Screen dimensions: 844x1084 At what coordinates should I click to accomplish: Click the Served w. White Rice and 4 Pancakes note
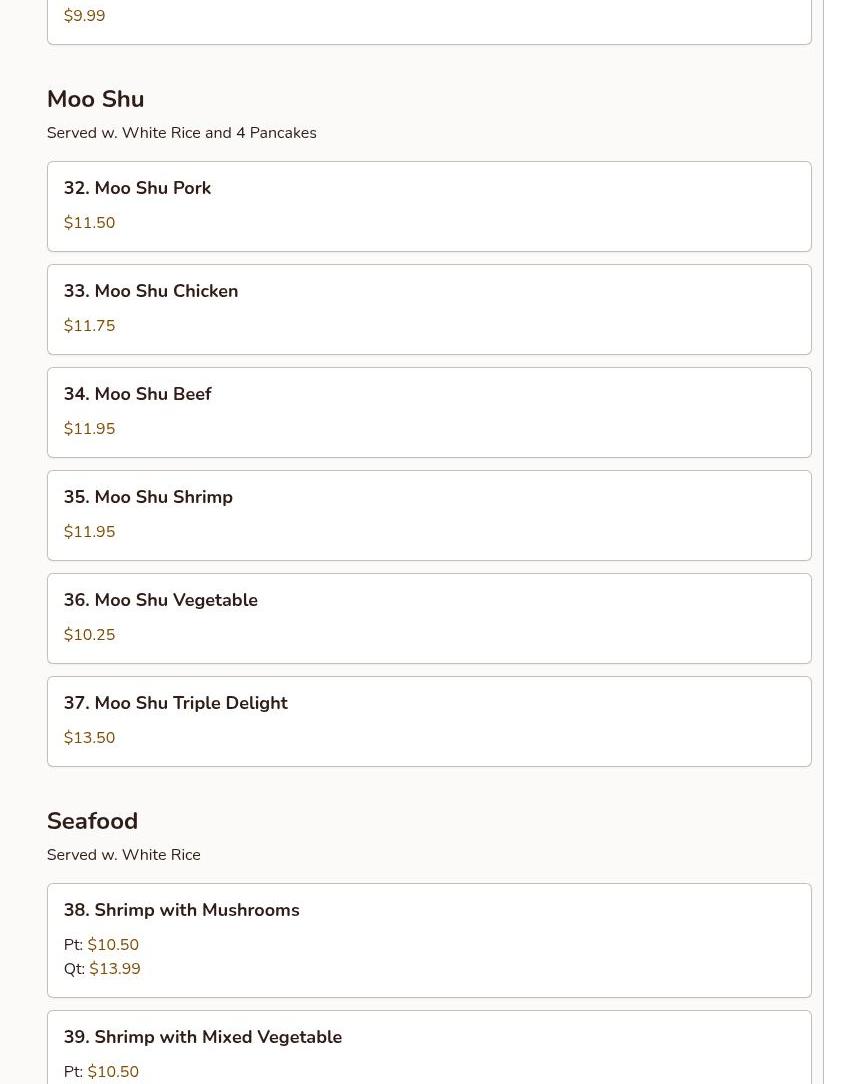click(182, 133)
